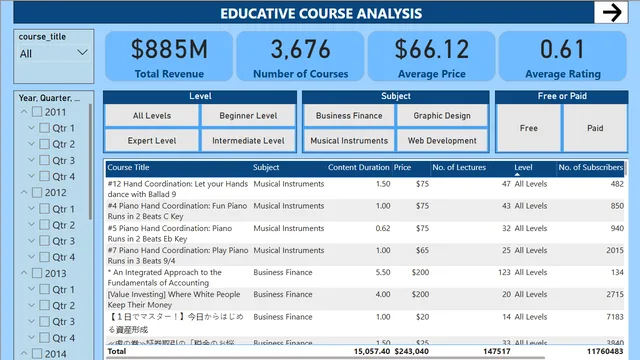
Task: Click content duration value 5.50
Action: (383, 272)
